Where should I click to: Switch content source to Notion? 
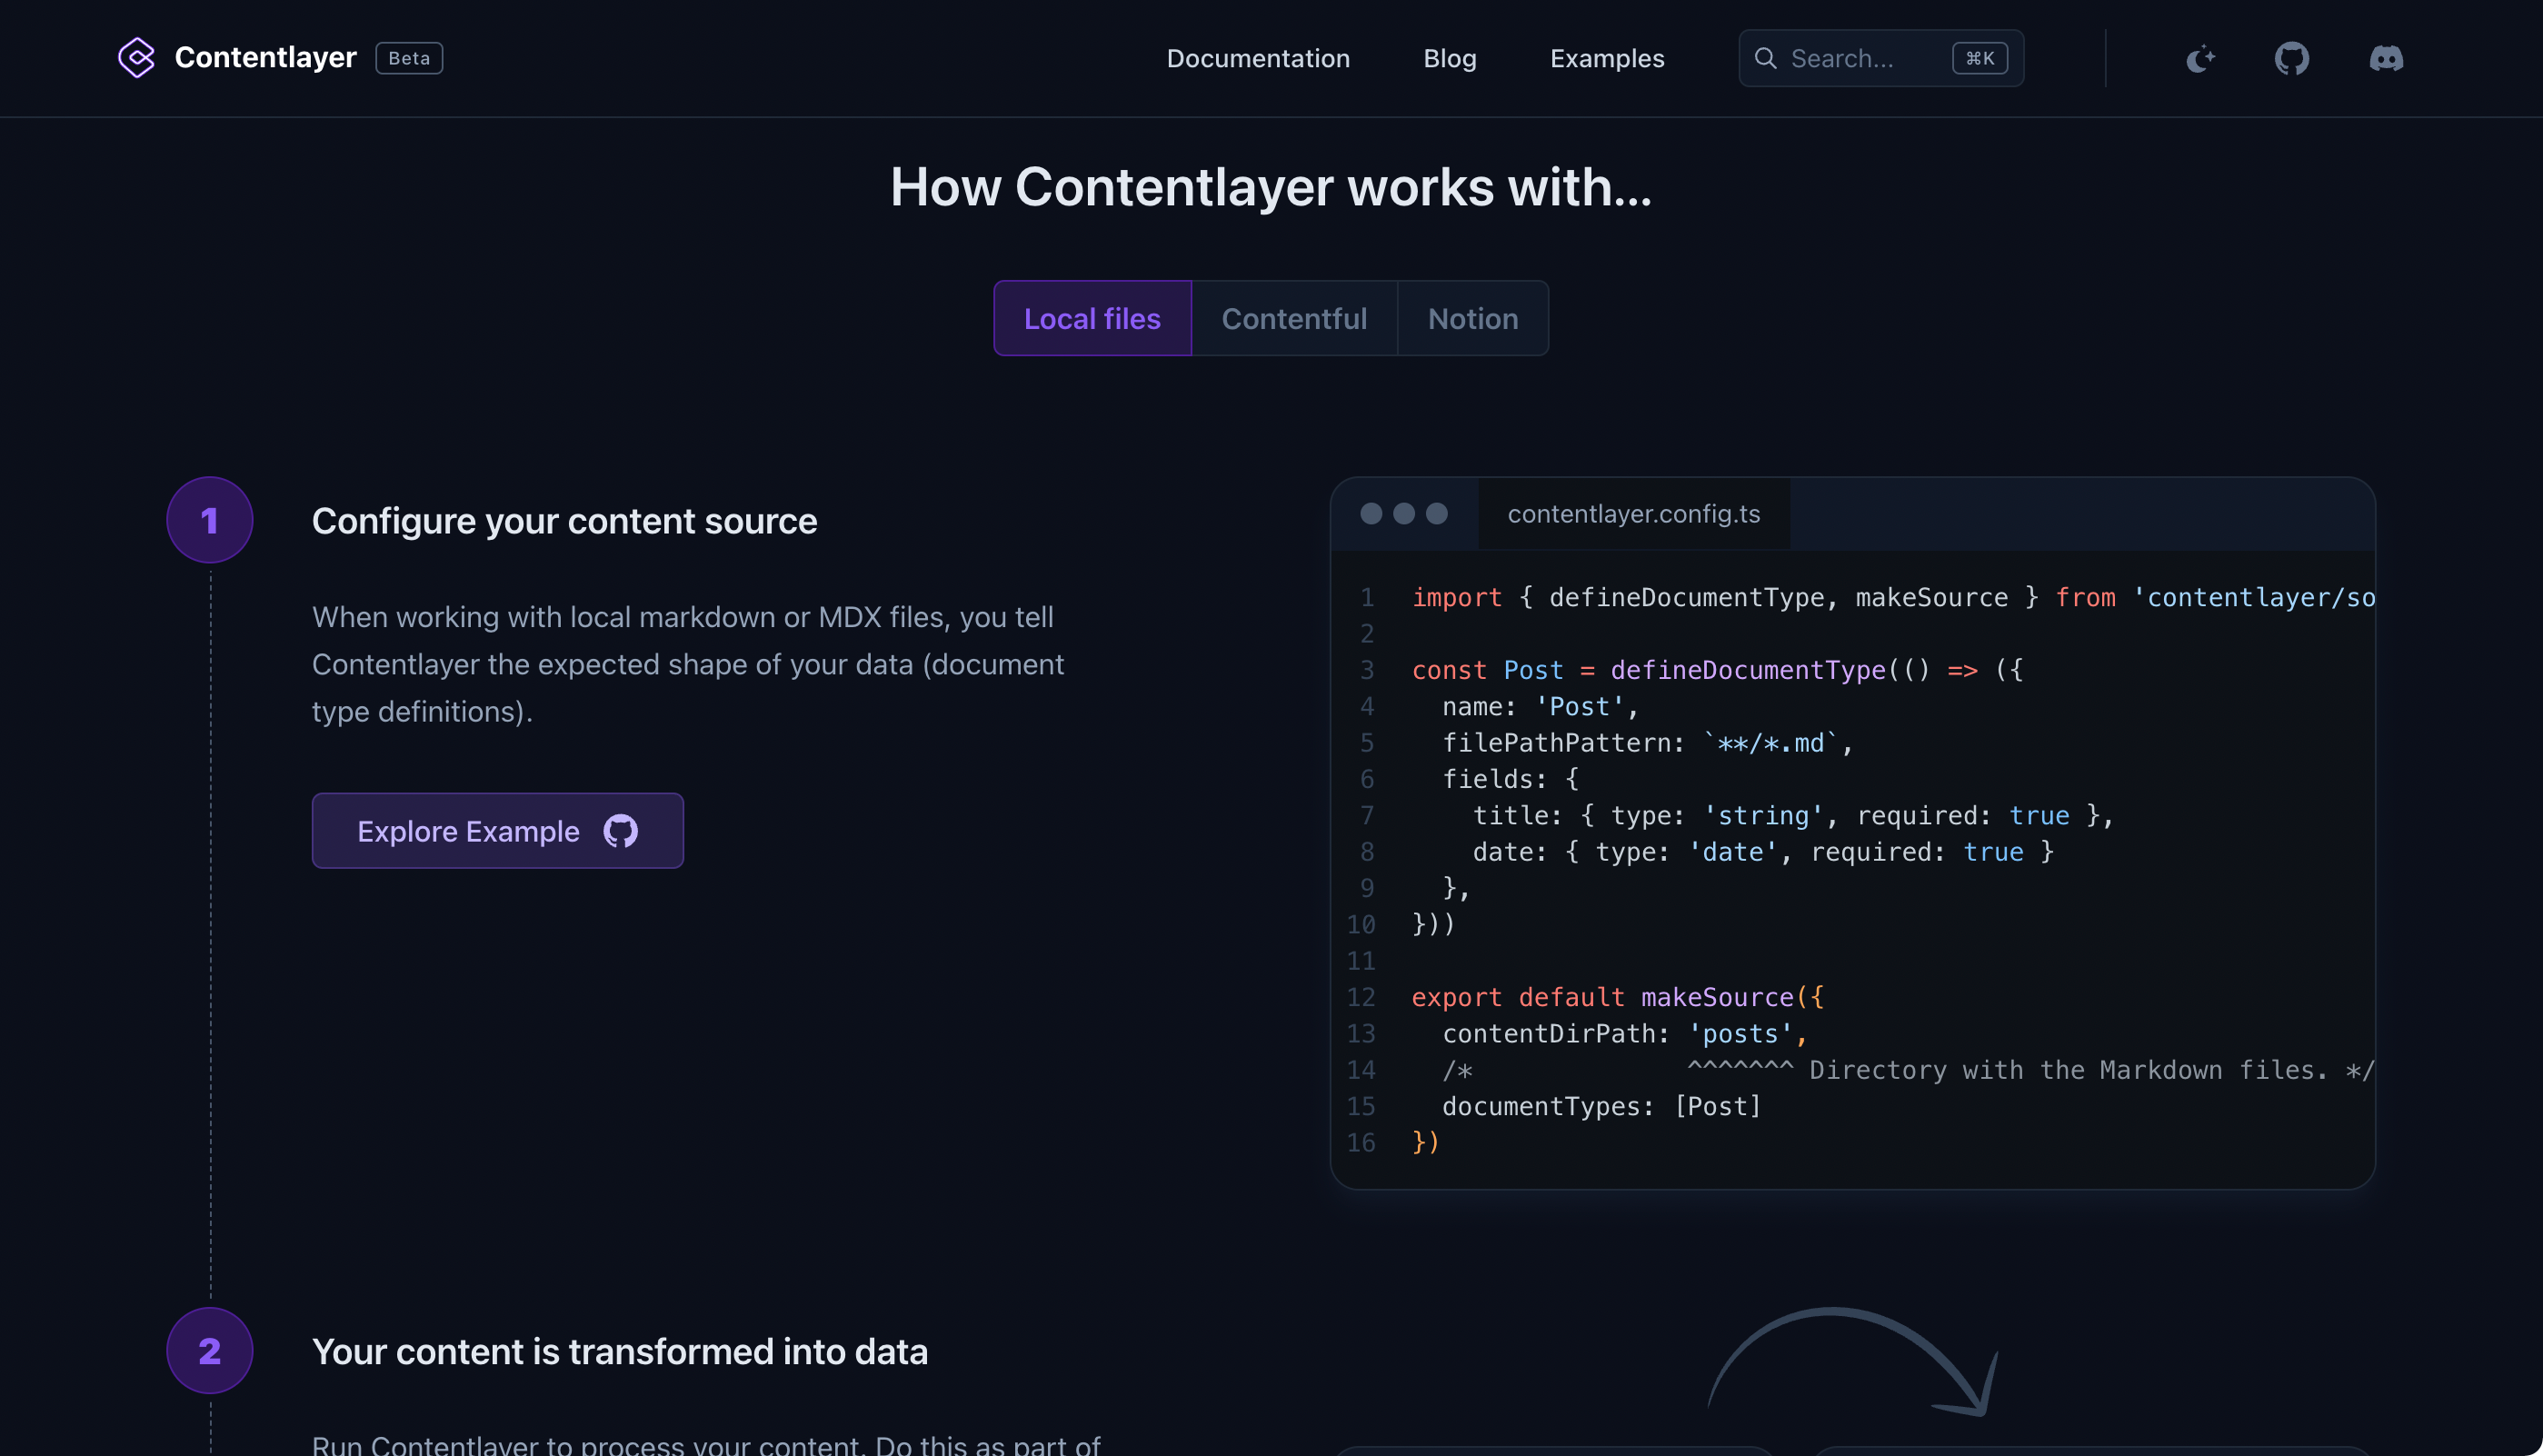pyautogui.click(x=1472, y=318)
